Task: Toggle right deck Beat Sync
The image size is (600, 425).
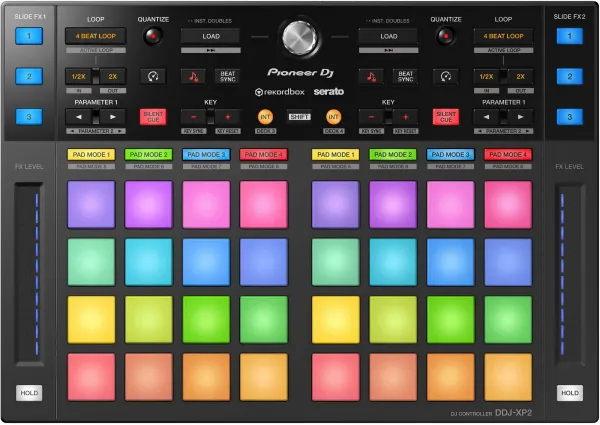Action: pyautogui.click(x=406, y=76)
